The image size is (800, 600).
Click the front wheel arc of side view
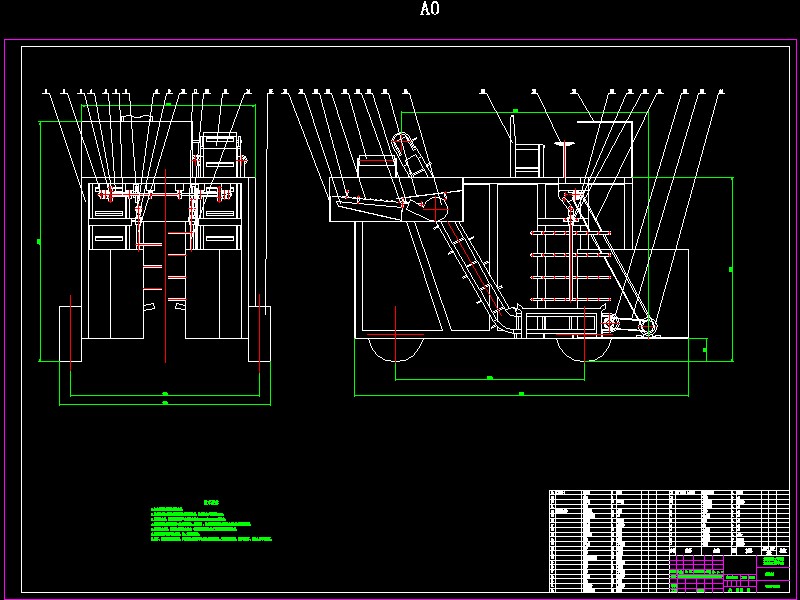584,349
